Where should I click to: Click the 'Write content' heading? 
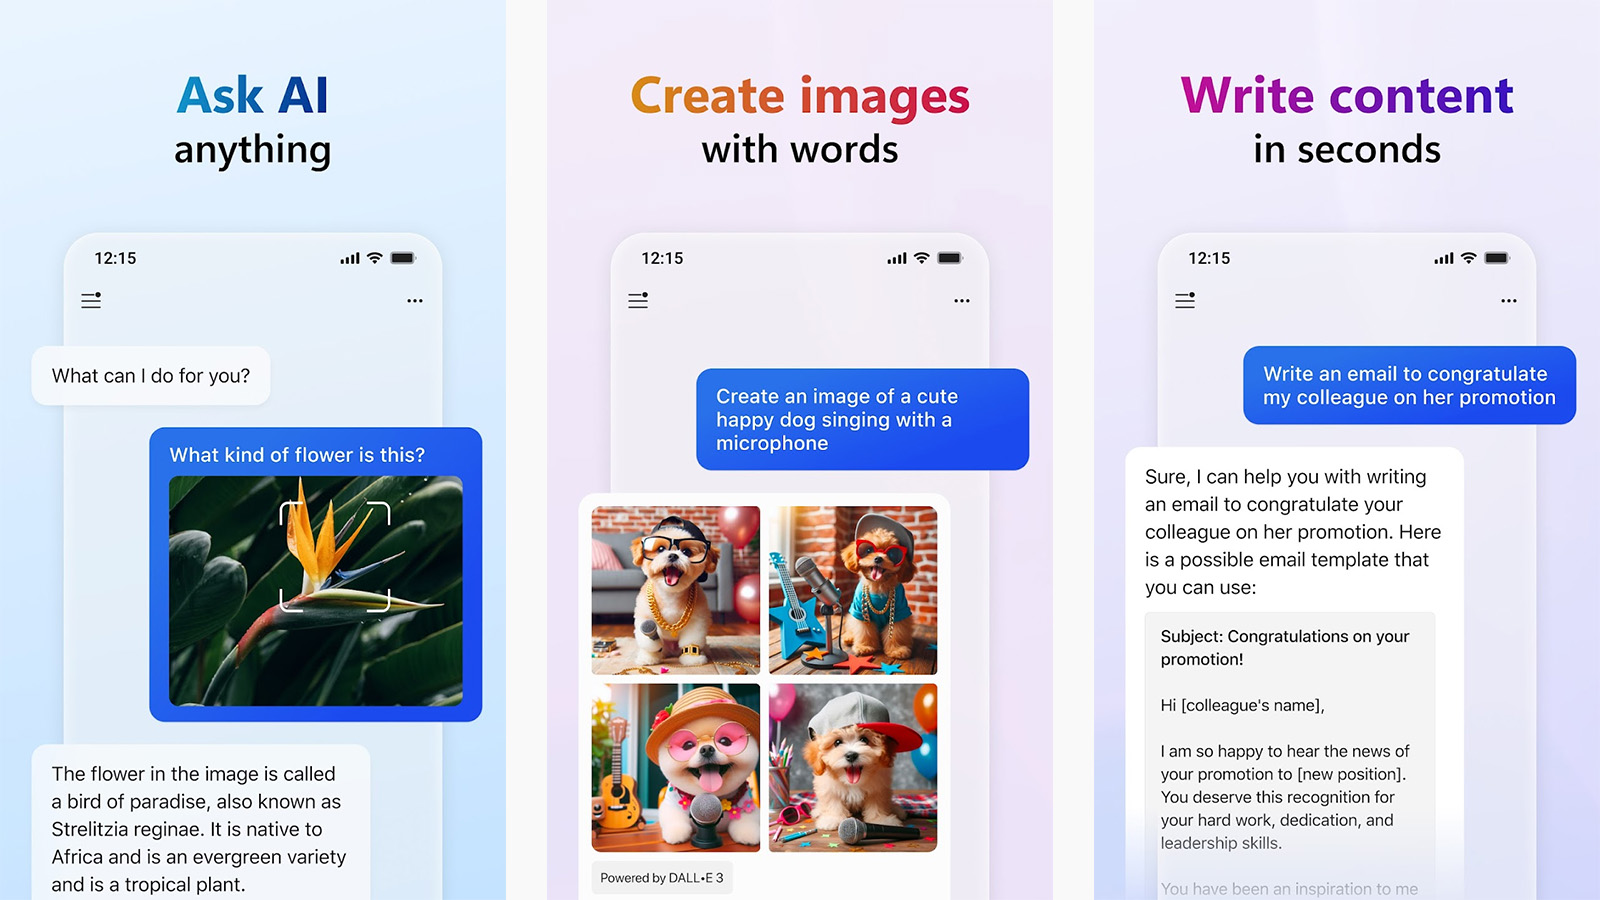(x=1347, y=96)
